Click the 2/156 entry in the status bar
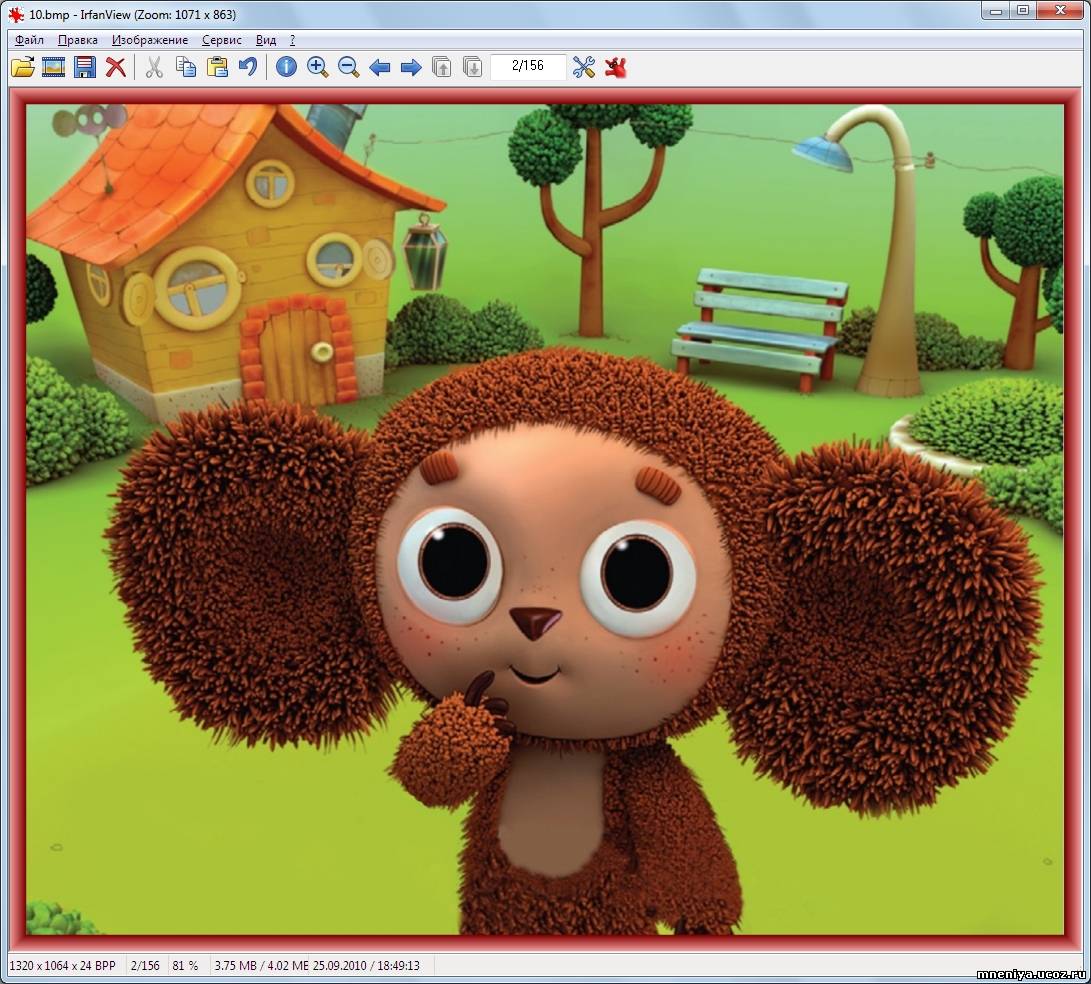The width and height of the screenshot is (1091, 984). tap(145, 966)
